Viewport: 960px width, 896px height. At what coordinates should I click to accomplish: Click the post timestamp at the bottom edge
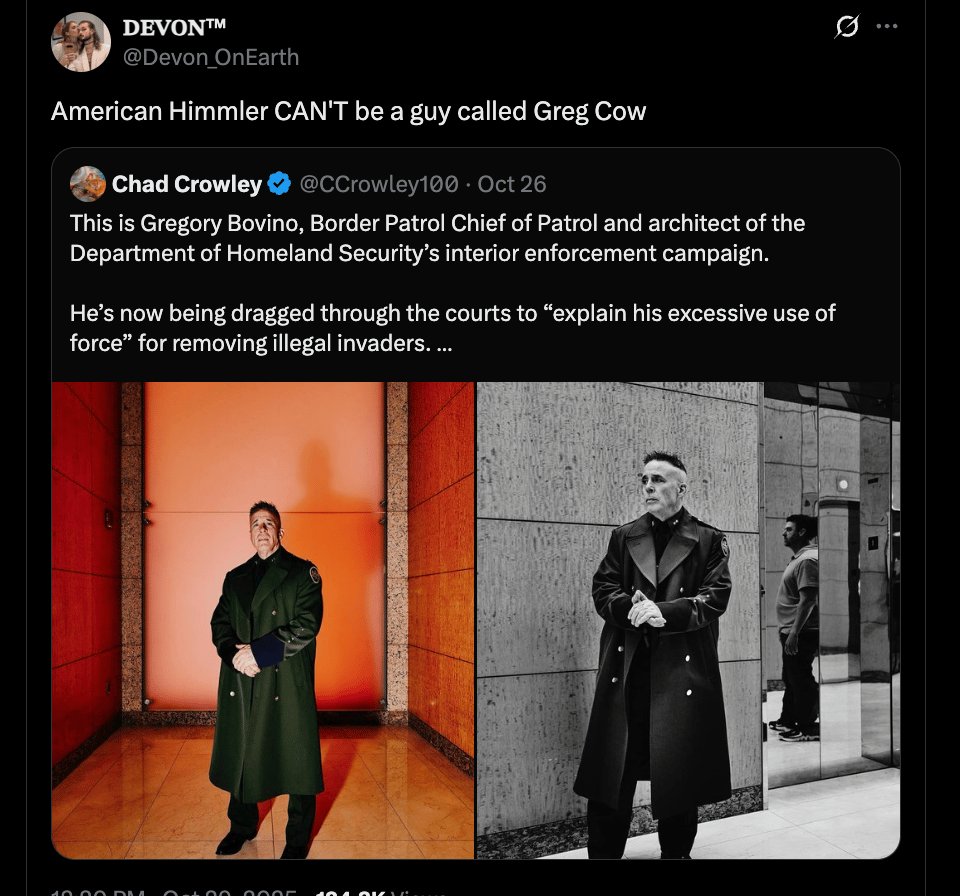coord(174,892)
